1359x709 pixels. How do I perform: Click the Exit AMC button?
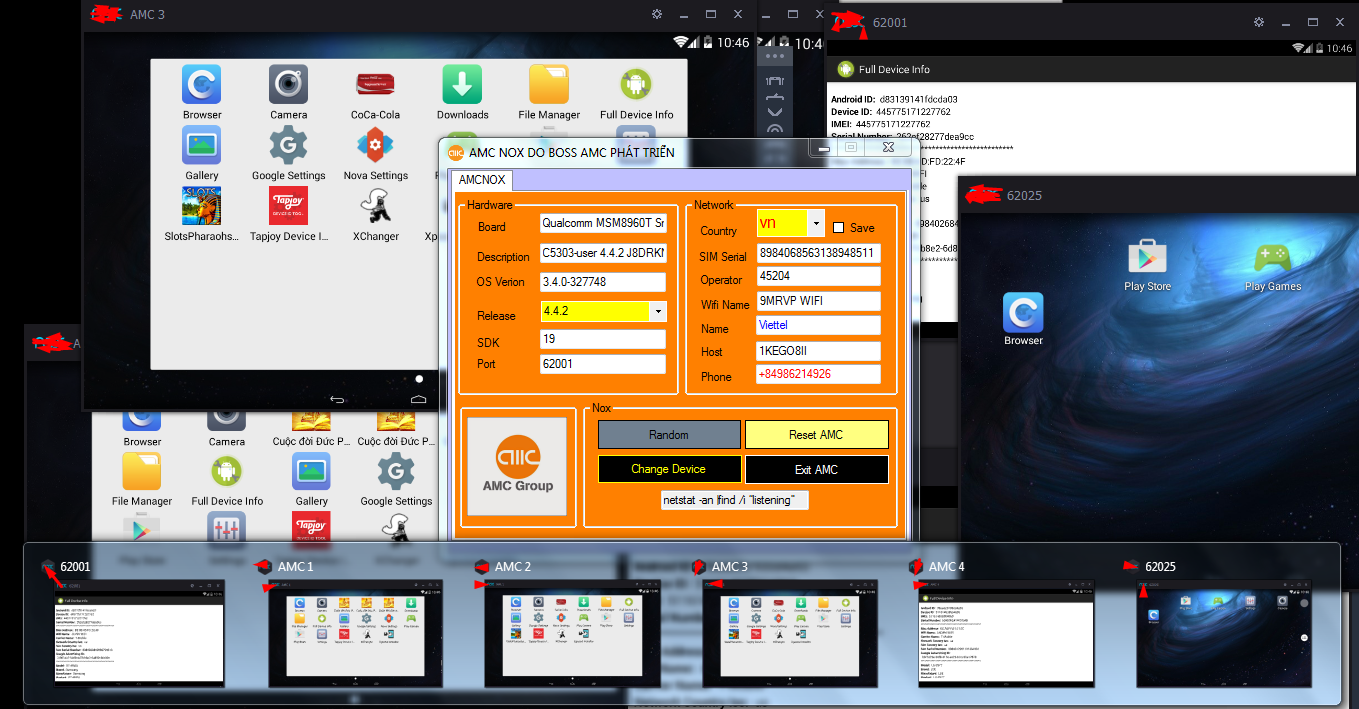click(816, 469)
